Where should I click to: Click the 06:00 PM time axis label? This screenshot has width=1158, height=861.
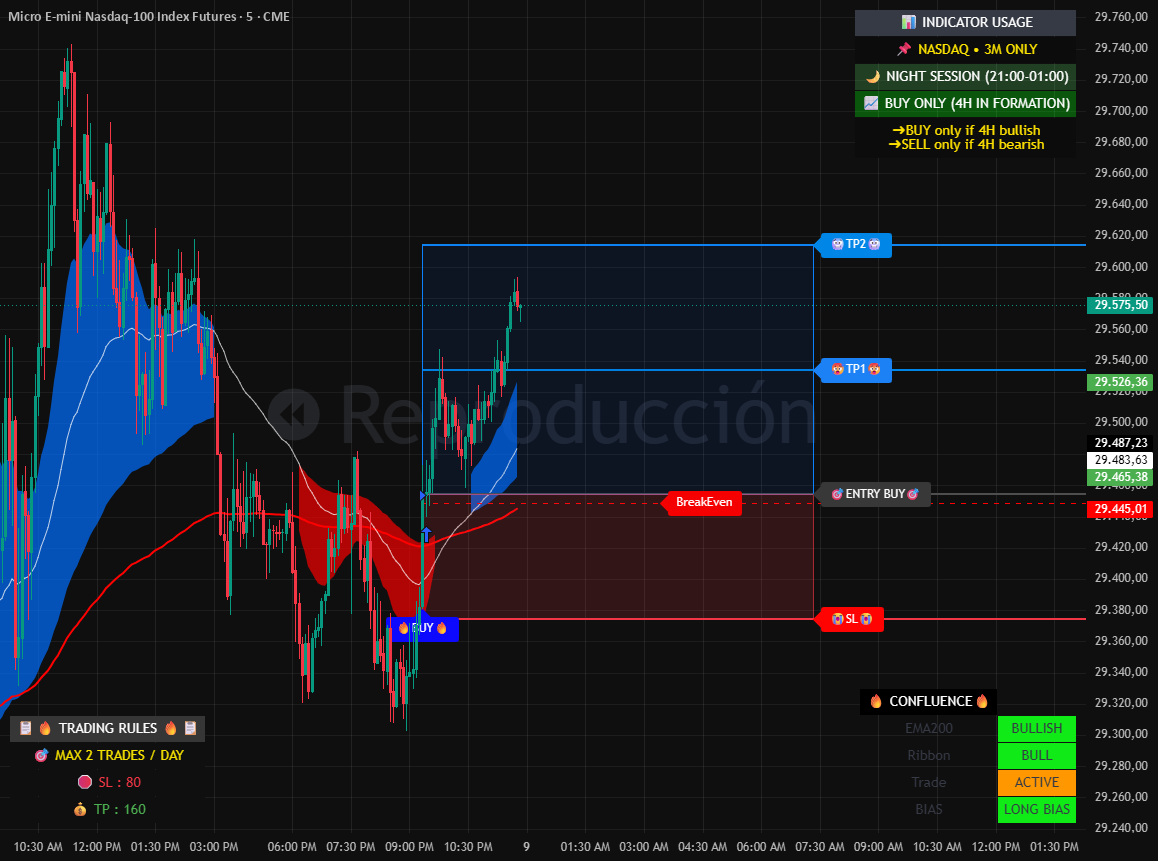[x=292, y=846]
